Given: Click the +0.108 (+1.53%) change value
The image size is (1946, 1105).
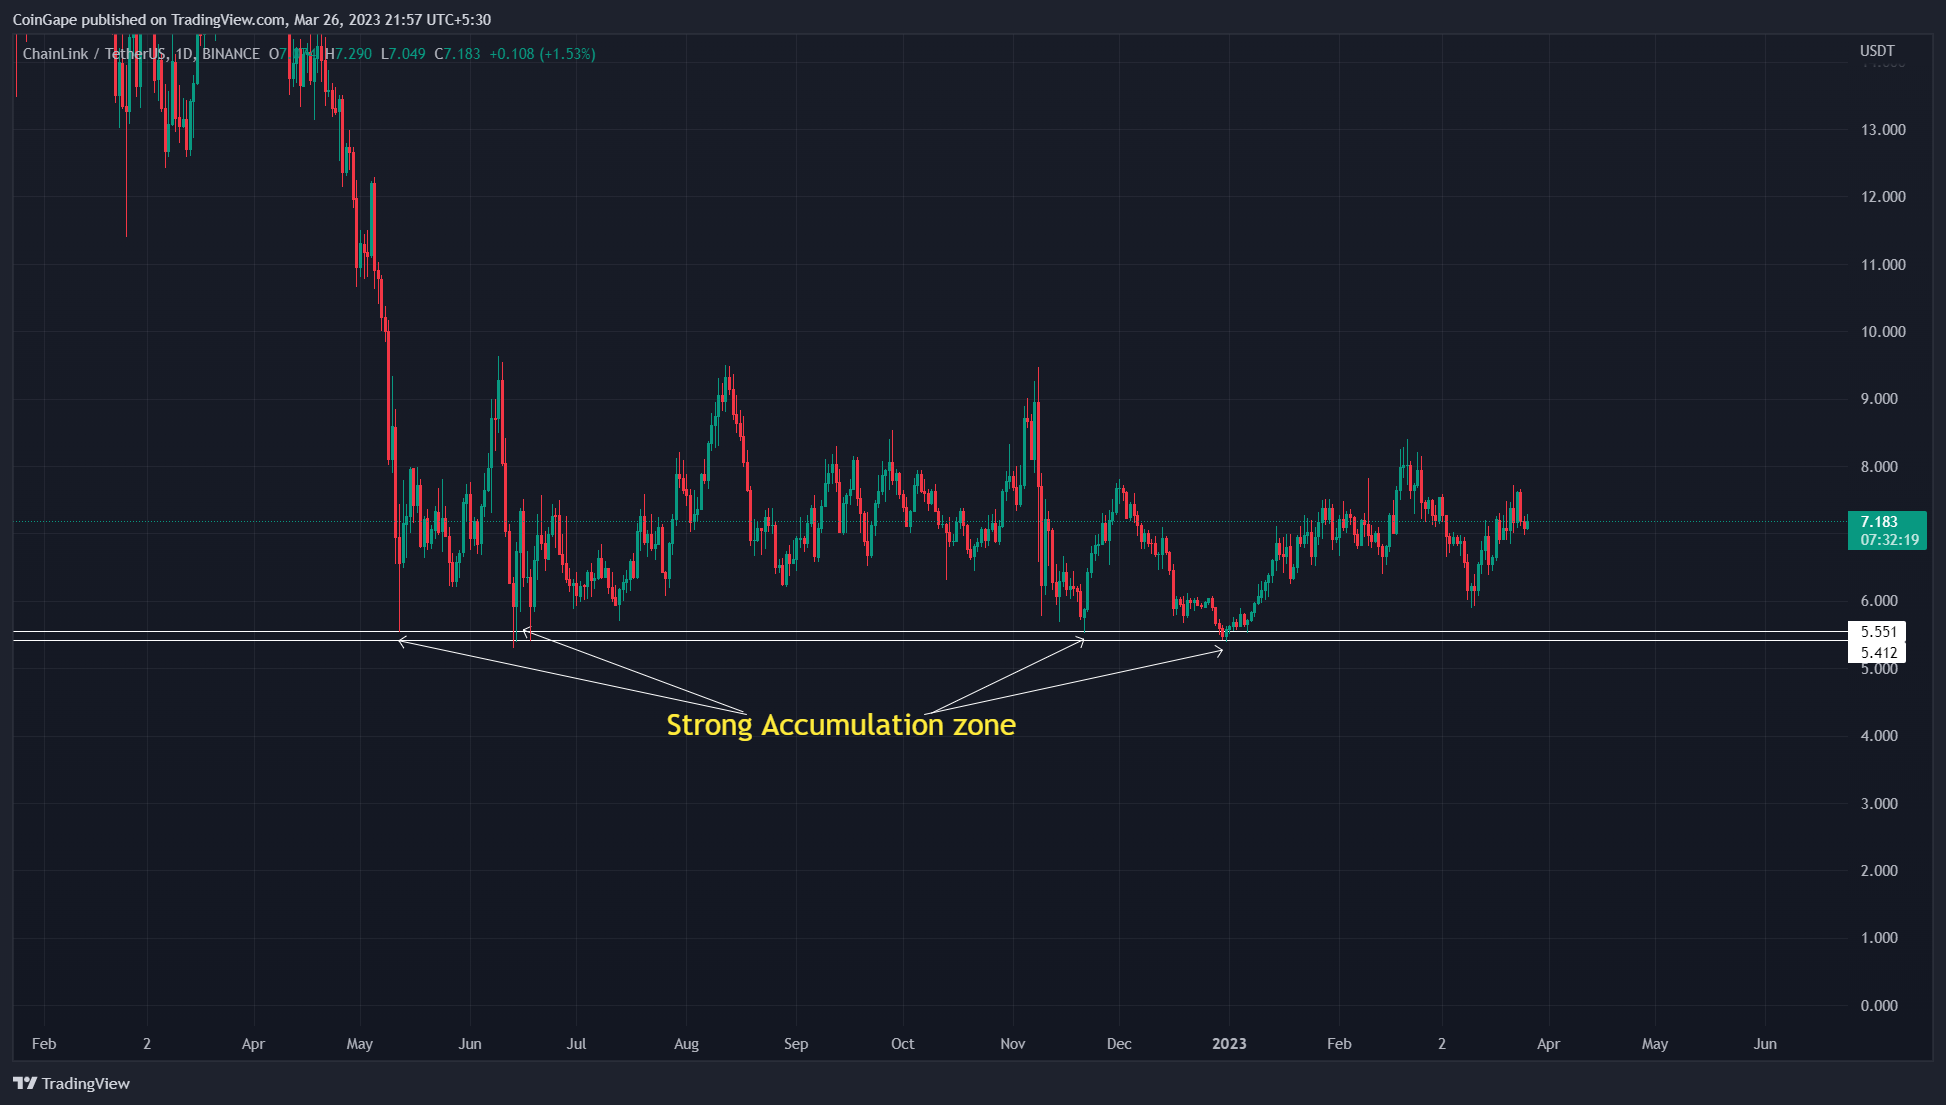Looking at the screenshot, I should pyautogui.click(x=542, y=54).
